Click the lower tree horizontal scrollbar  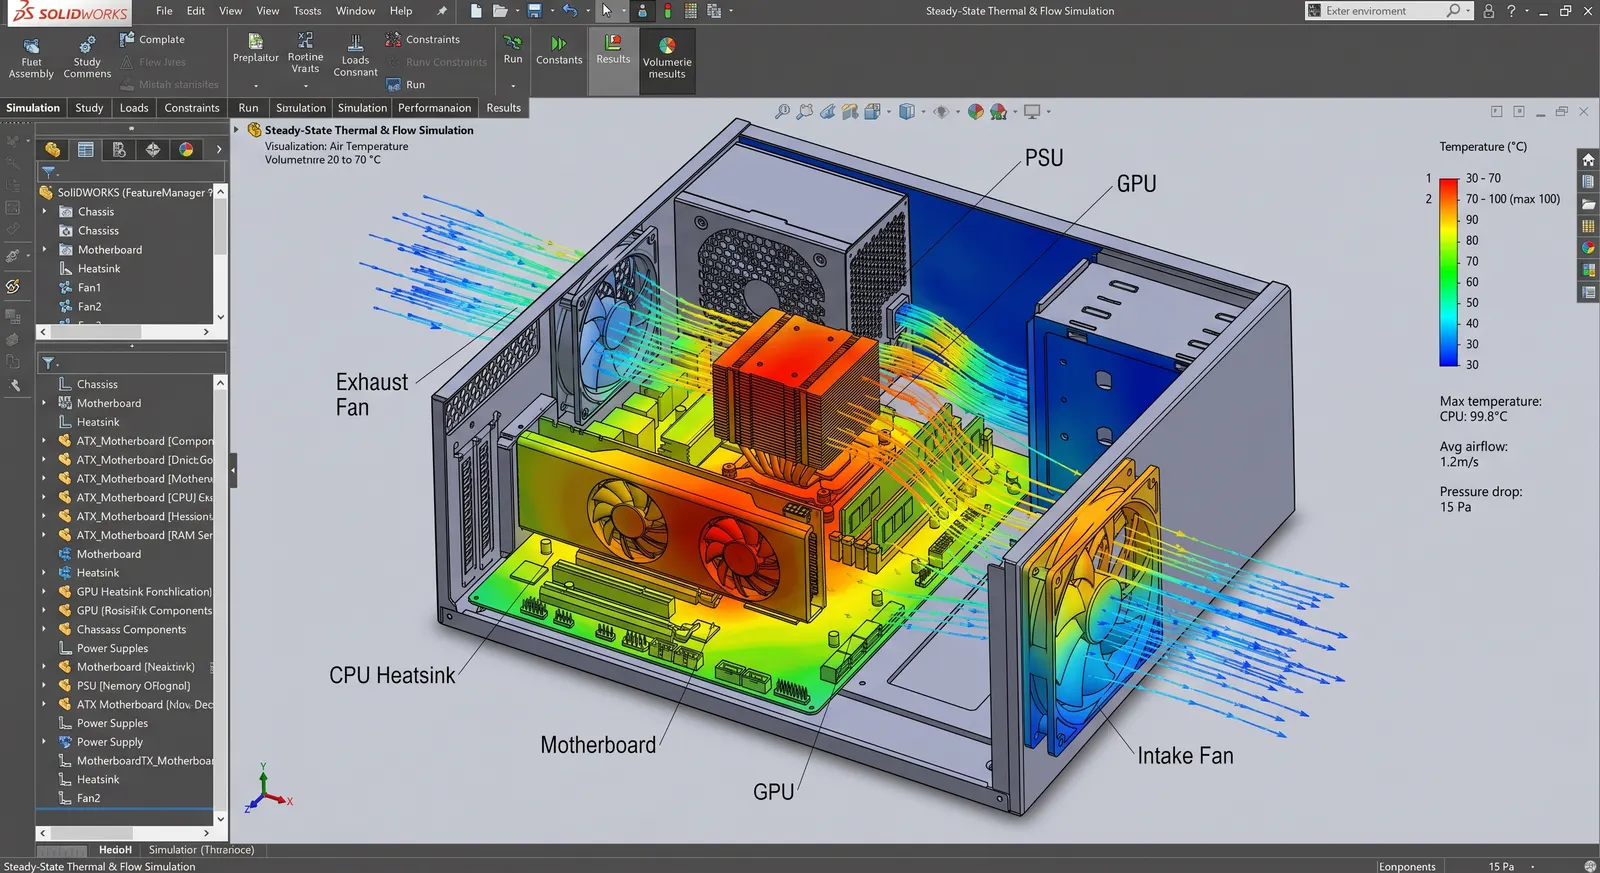coord(125,832)
